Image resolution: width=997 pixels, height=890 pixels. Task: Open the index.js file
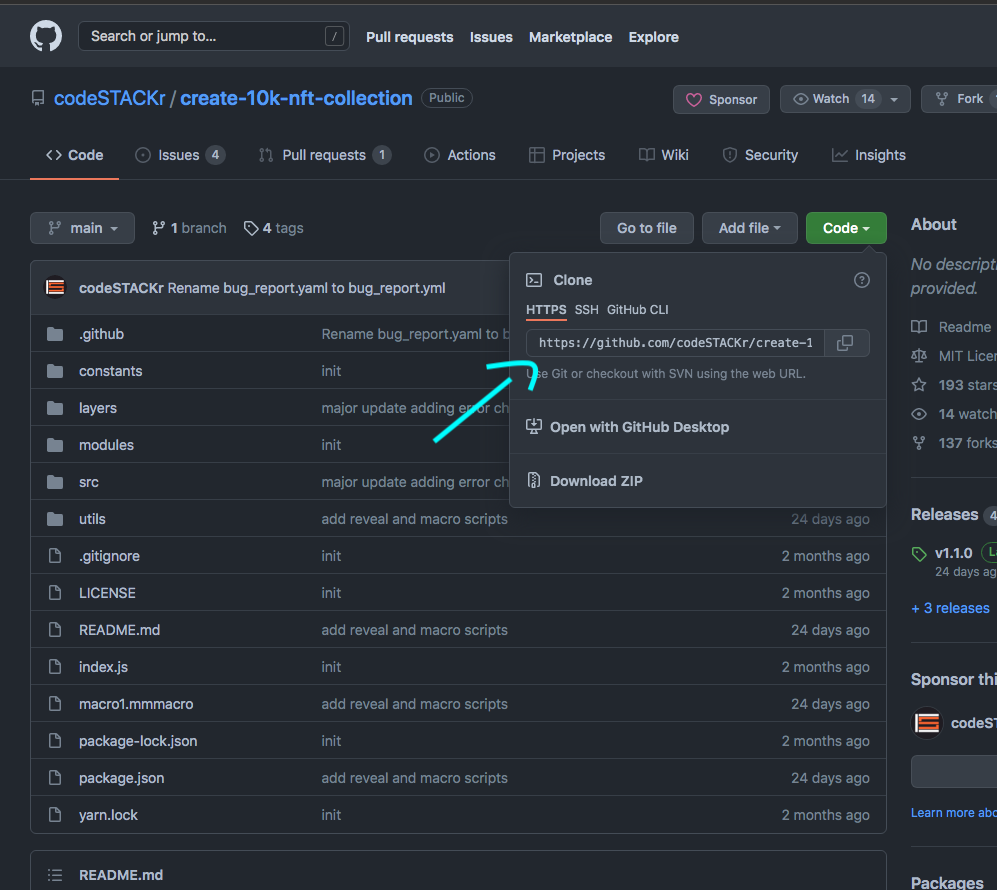[103, 667]
